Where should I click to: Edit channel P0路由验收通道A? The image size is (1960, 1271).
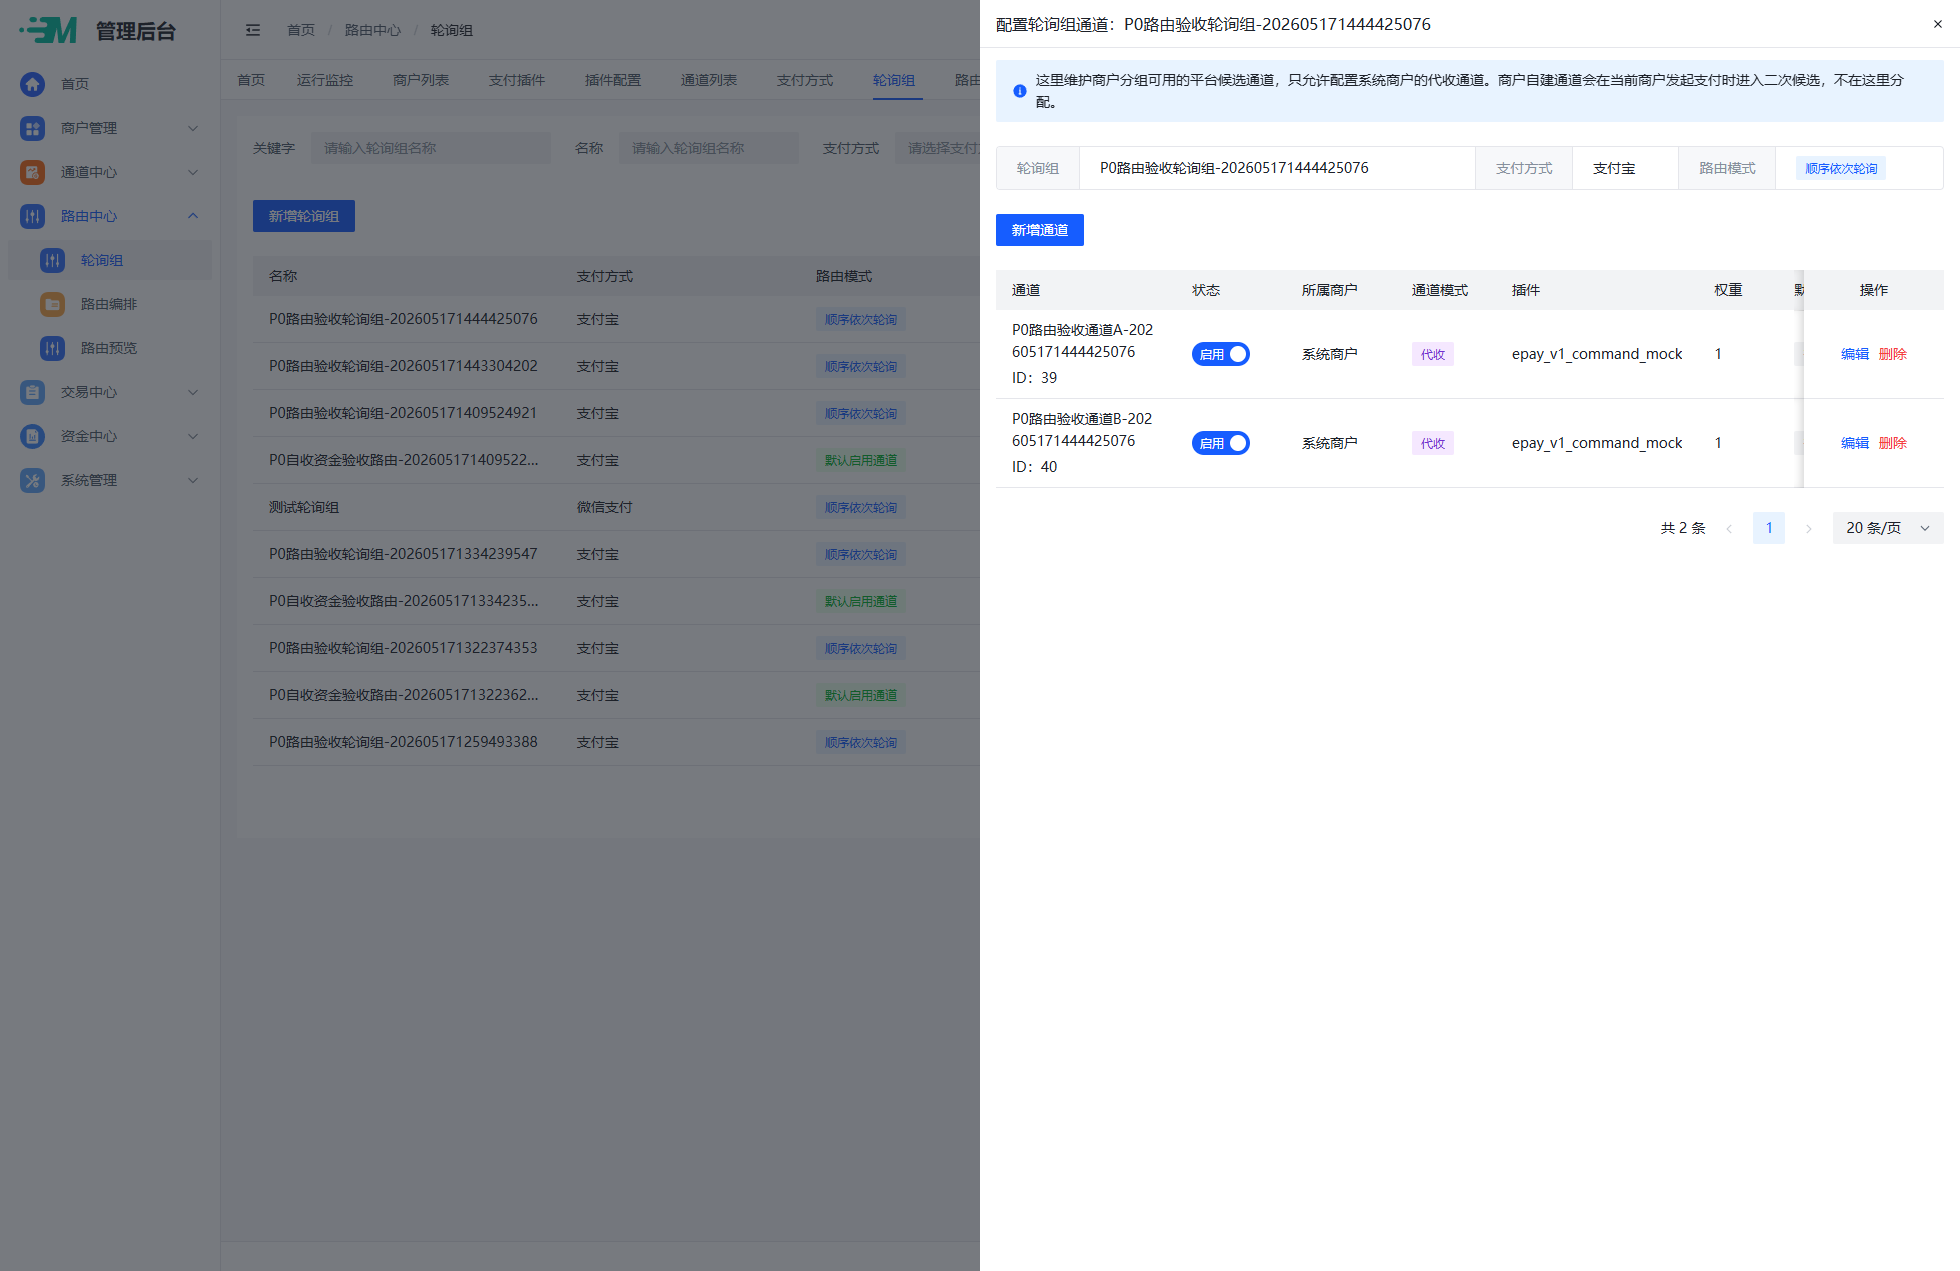pos(1854,354)
